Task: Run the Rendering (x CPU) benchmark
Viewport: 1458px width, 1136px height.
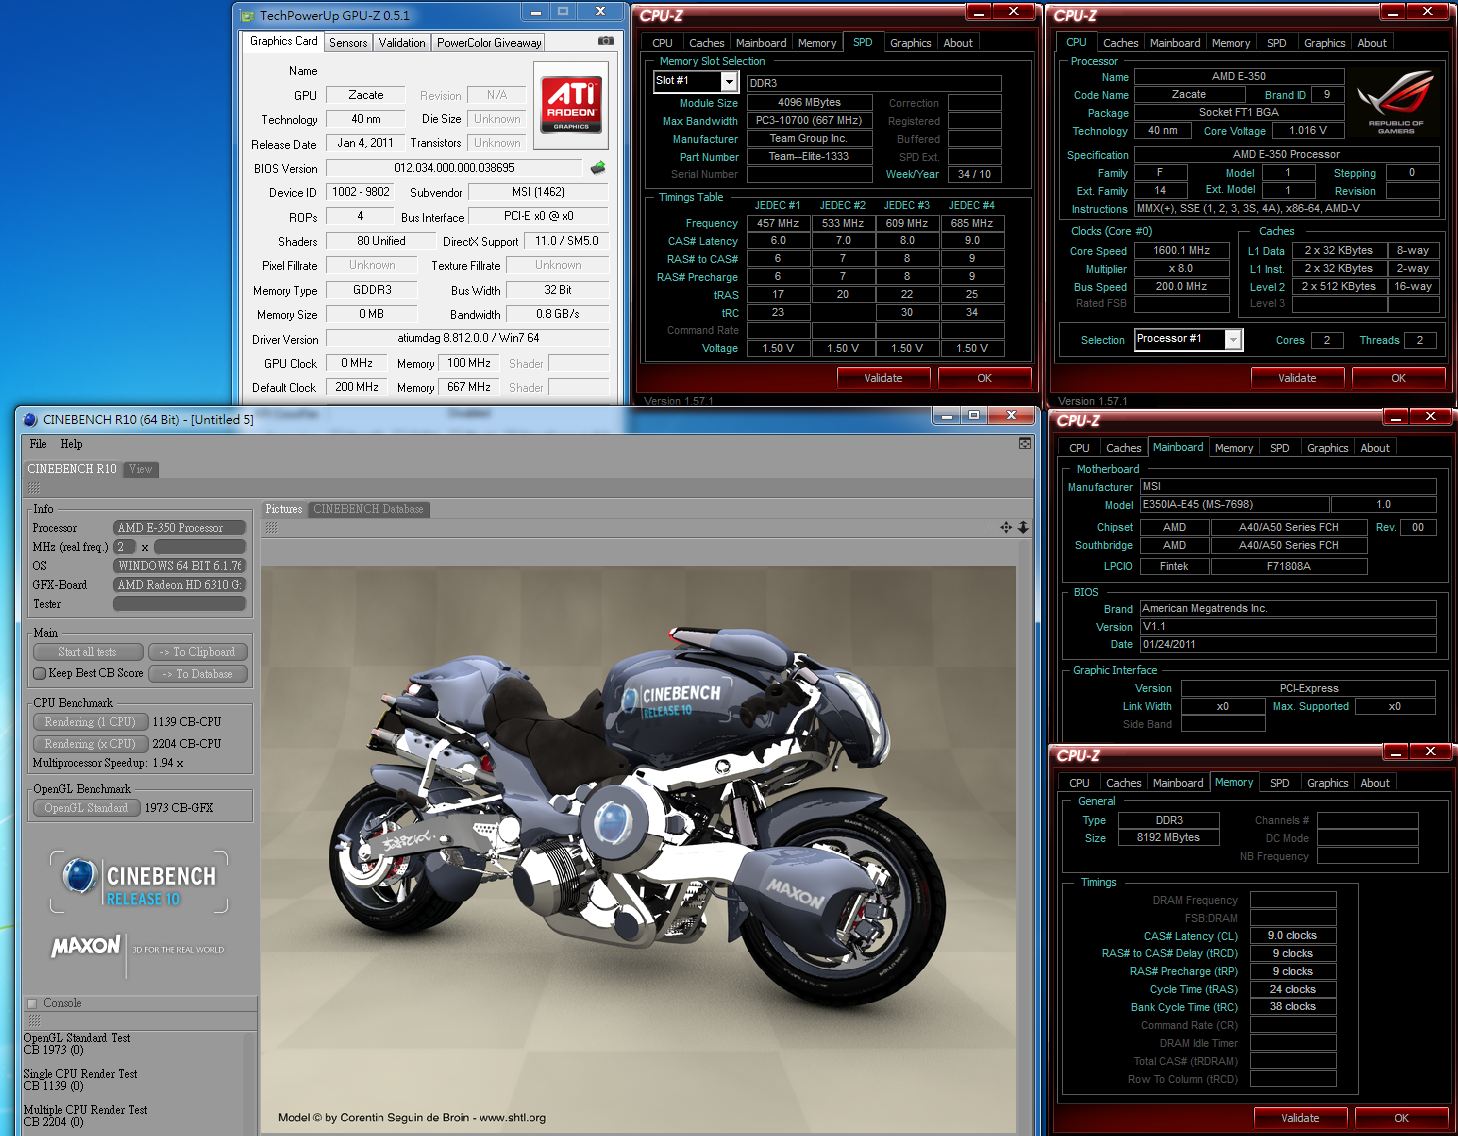Action: [89, 744]
